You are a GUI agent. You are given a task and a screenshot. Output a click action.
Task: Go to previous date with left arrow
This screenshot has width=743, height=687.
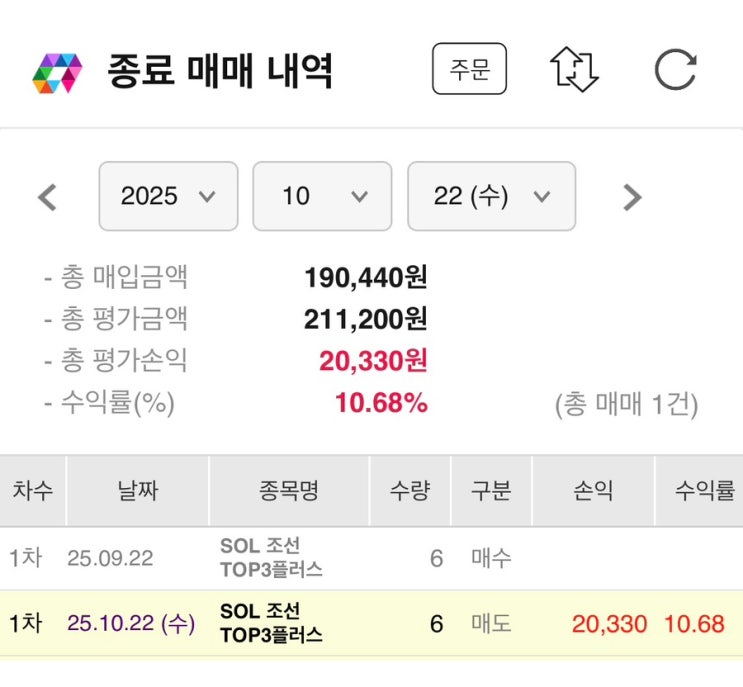[47, 197]
